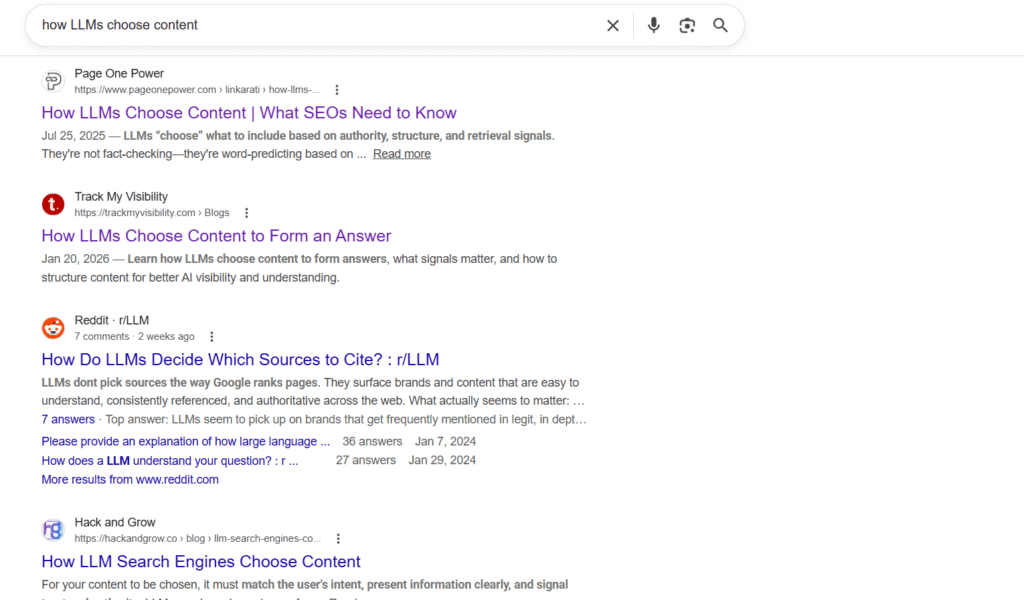Click inside the search input field

click(x=300, y=25)
